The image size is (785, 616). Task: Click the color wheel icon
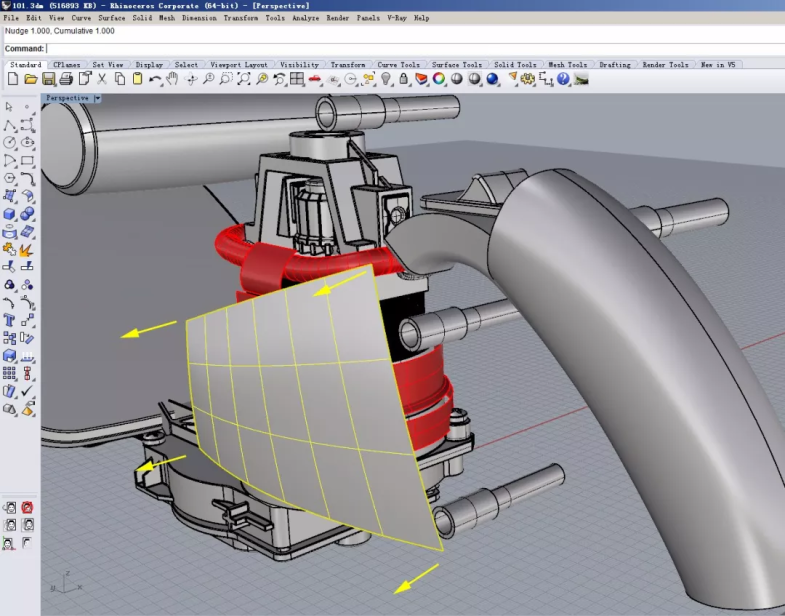click(438, 79)
